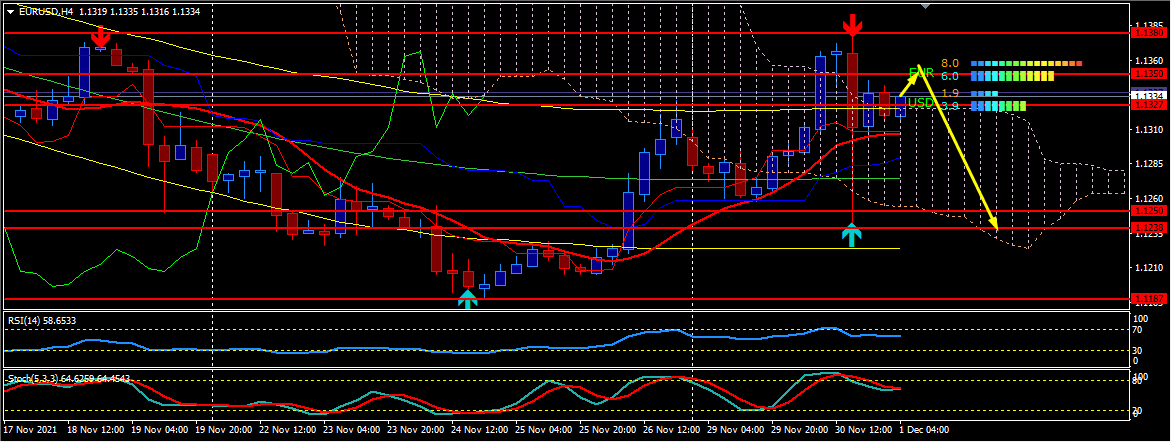
Task: Select the 1.1350 red price level label
Action: [1148, 74]
